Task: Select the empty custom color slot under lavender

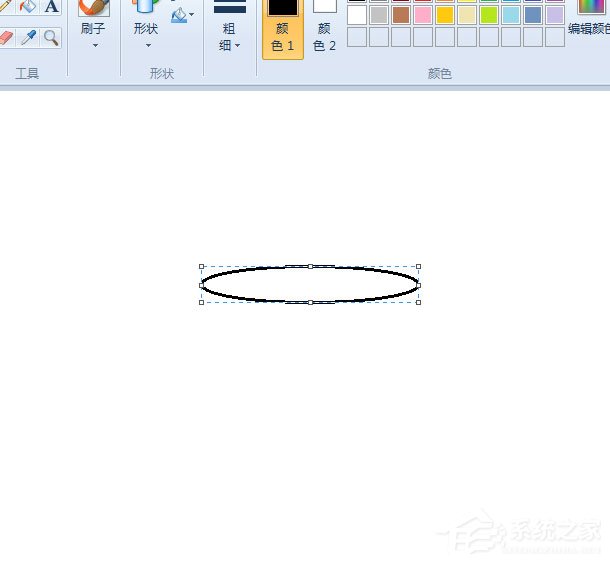Action: 555,37
